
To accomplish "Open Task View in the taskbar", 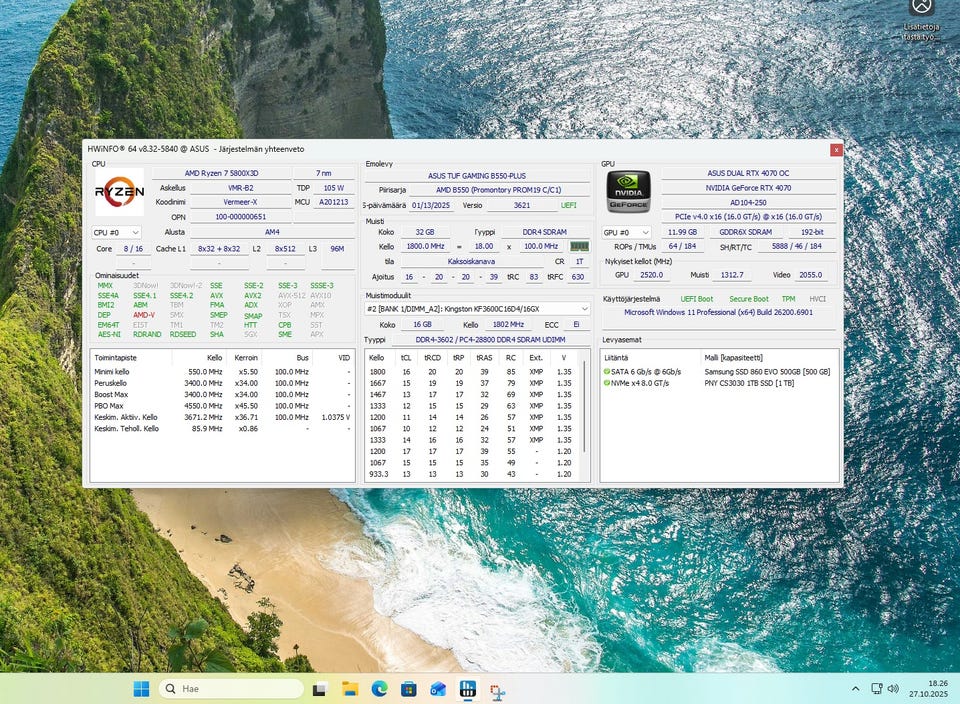I will point(320,689).
